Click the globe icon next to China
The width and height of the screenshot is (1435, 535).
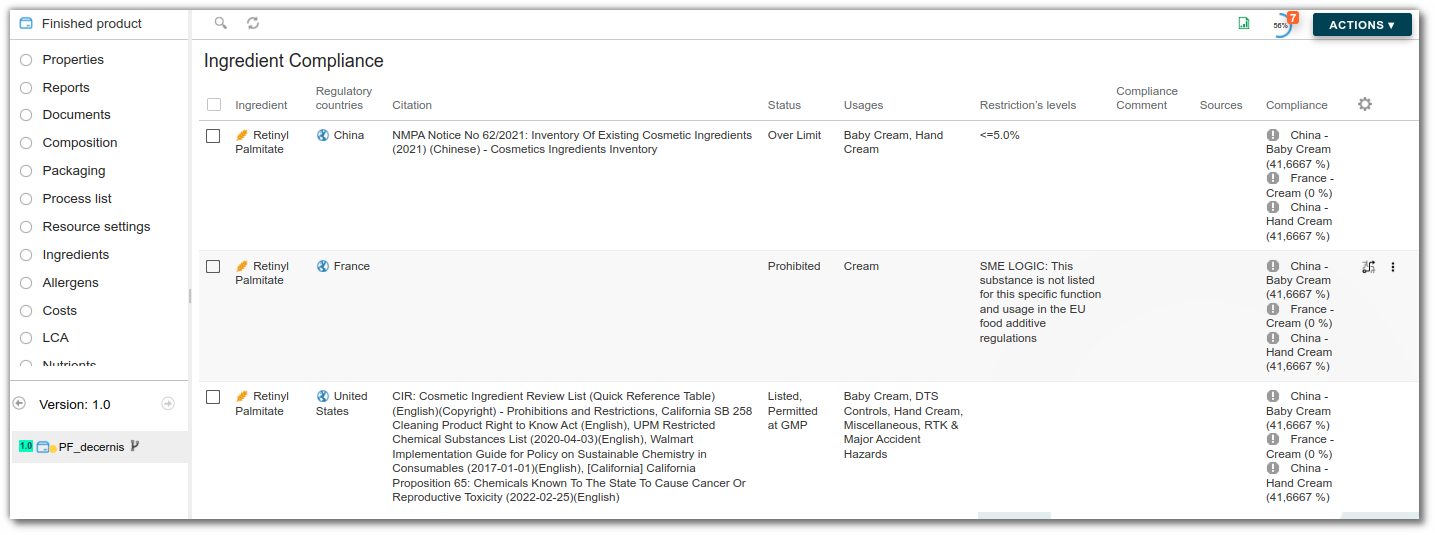[323, 135]
